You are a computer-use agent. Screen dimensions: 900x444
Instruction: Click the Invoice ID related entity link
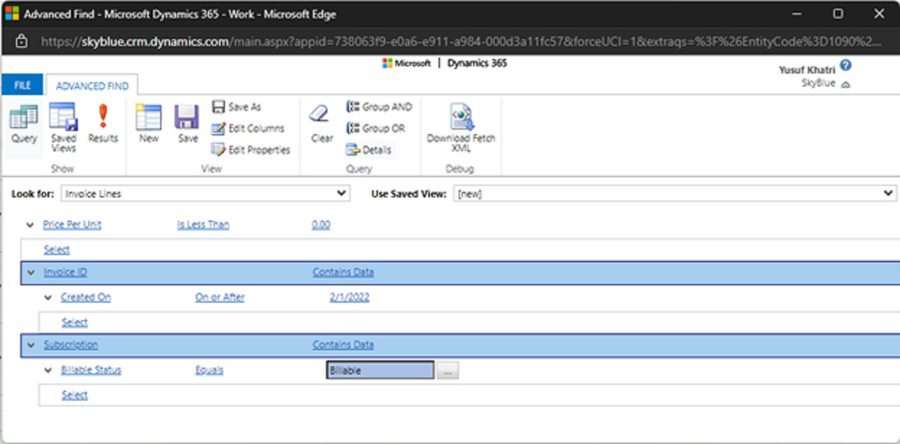(x=65, y=272)
